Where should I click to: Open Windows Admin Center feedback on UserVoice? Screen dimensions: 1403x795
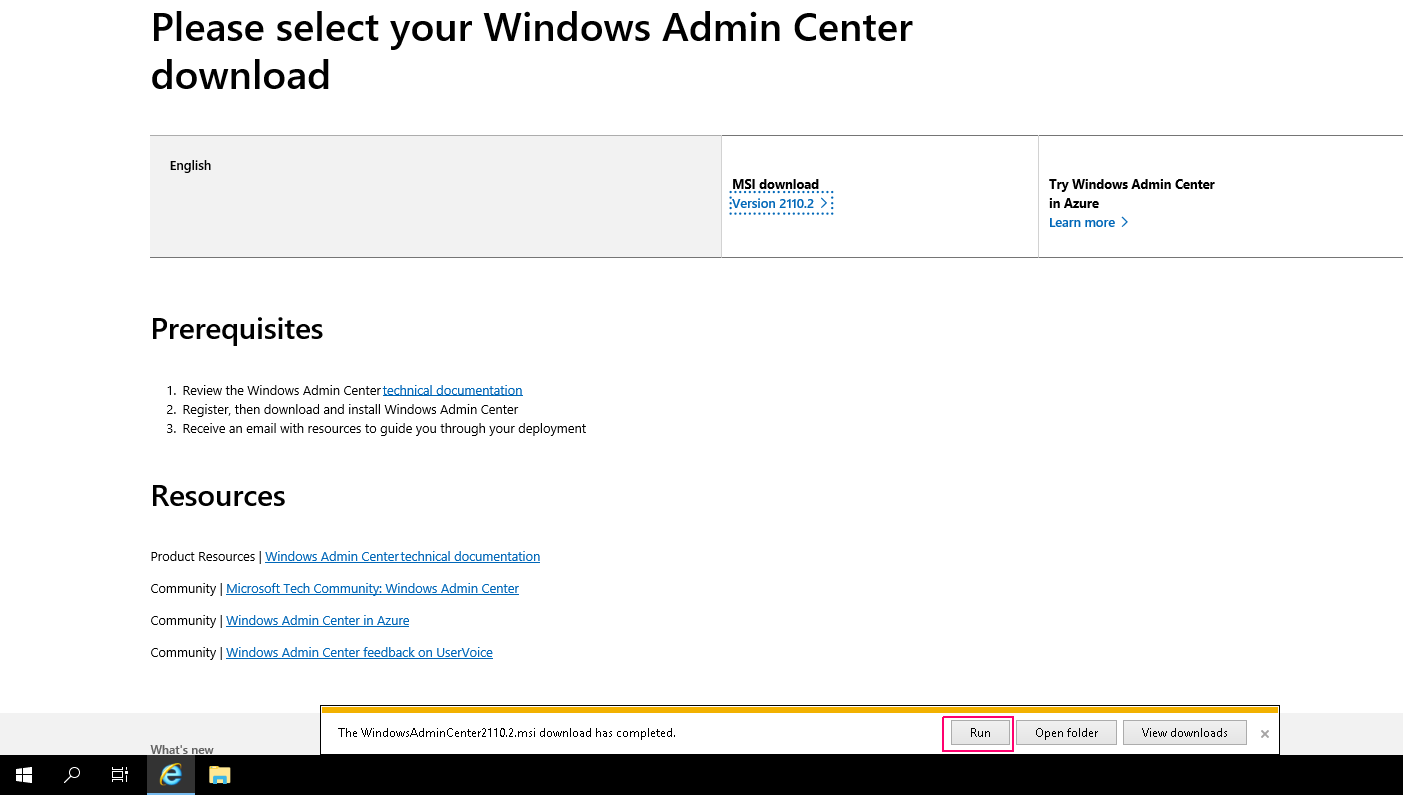(359, 653)
